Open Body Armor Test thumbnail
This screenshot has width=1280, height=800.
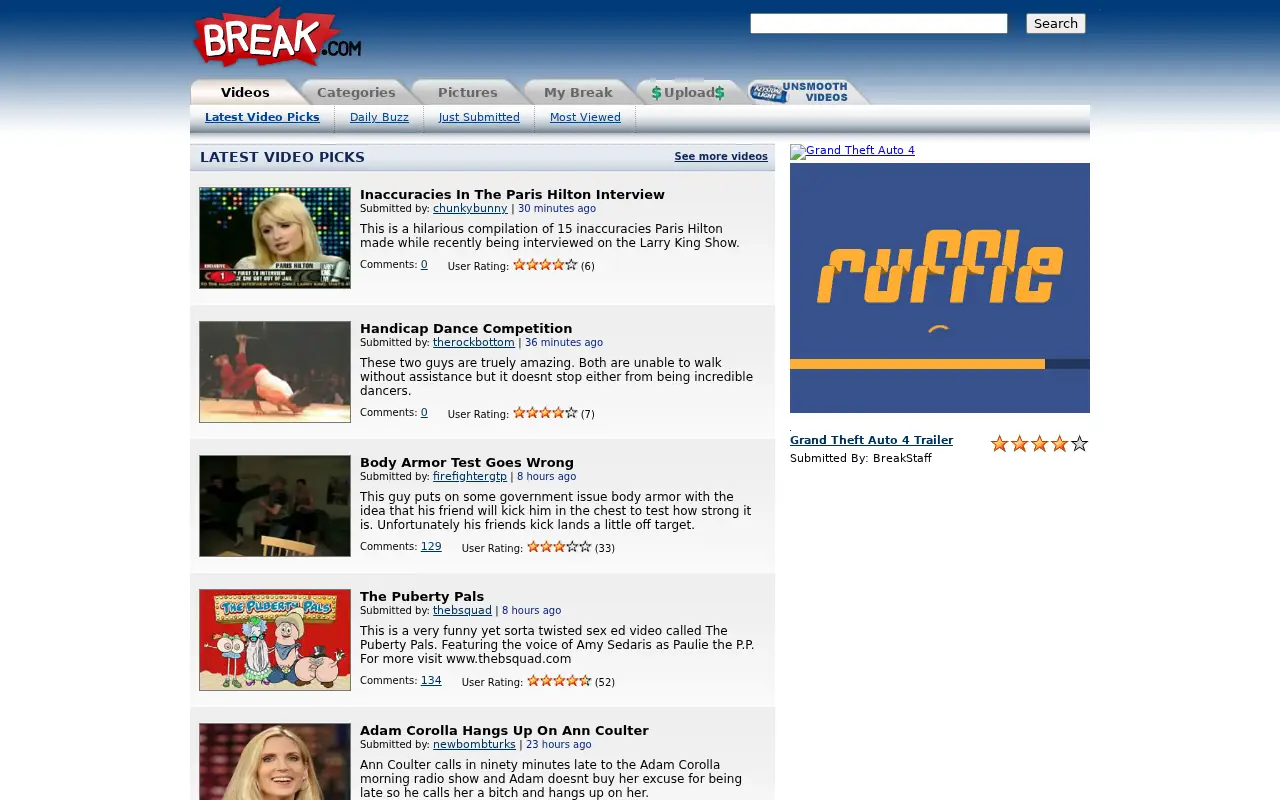coord(275,506)
